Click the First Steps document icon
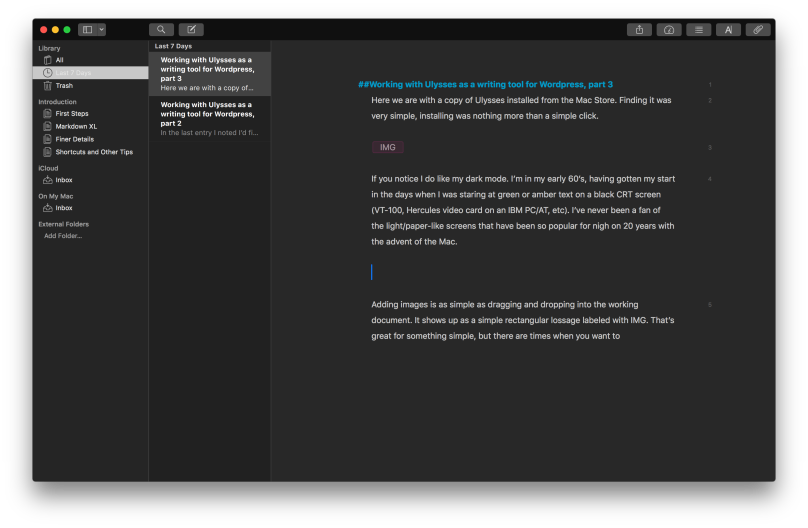808x528 pixels. 47,113
